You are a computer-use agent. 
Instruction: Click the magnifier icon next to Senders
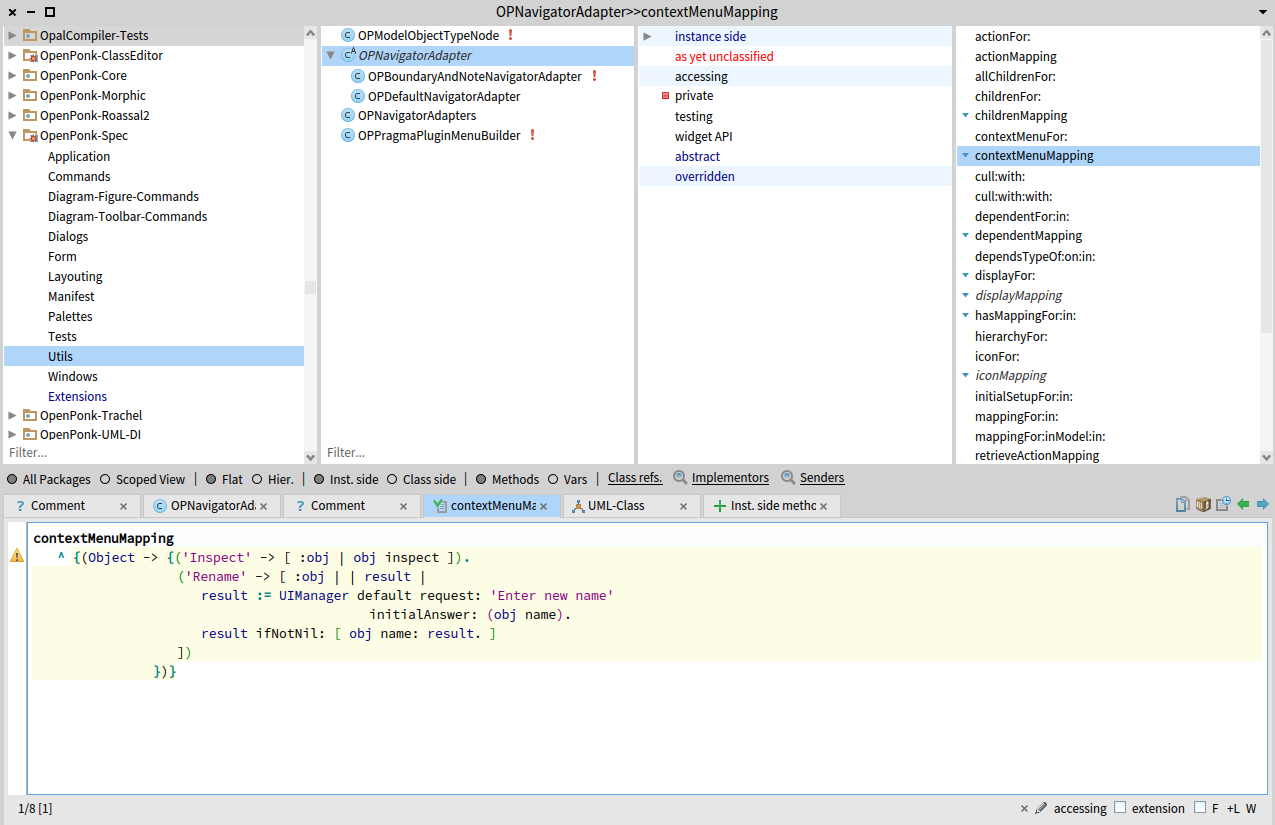click(788, 478)
